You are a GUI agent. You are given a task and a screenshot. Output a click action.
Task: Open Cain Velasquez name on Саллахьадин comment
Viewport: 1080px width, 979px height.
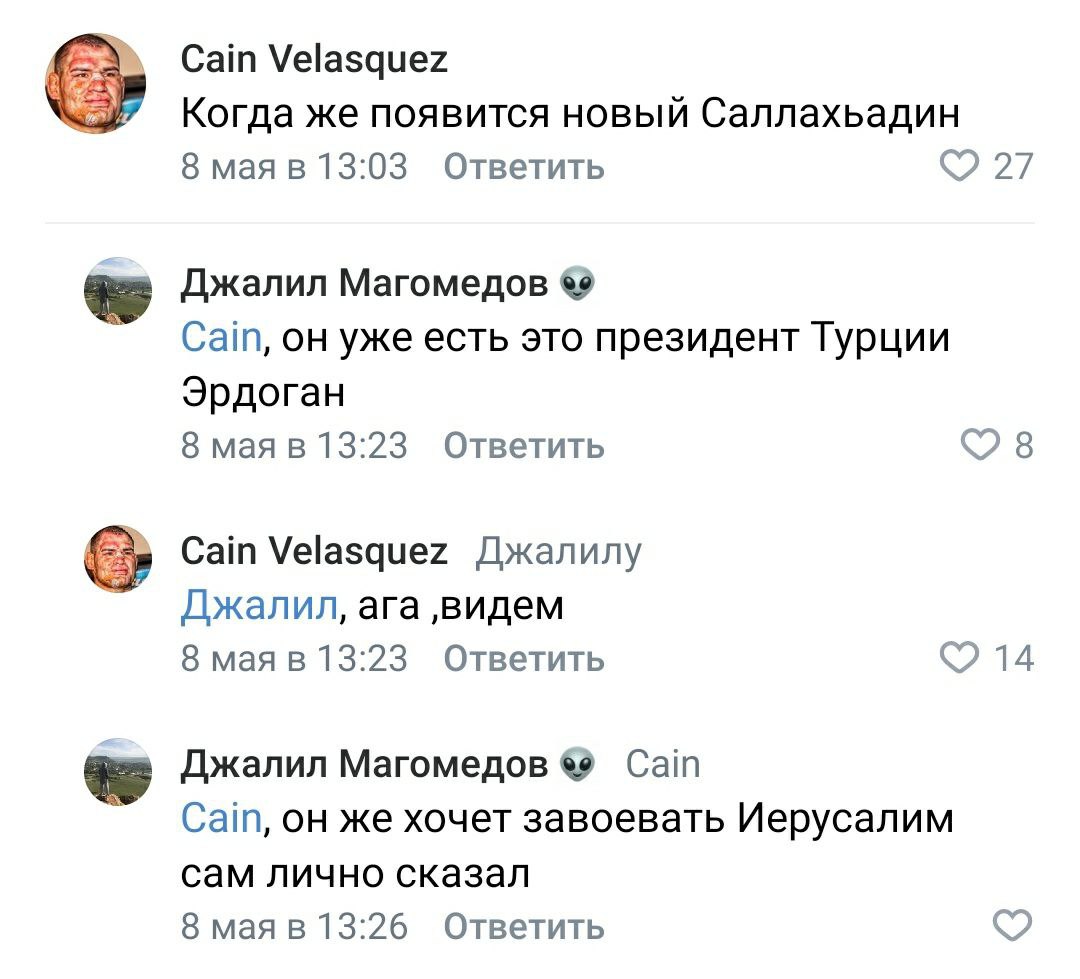[314, 61]
